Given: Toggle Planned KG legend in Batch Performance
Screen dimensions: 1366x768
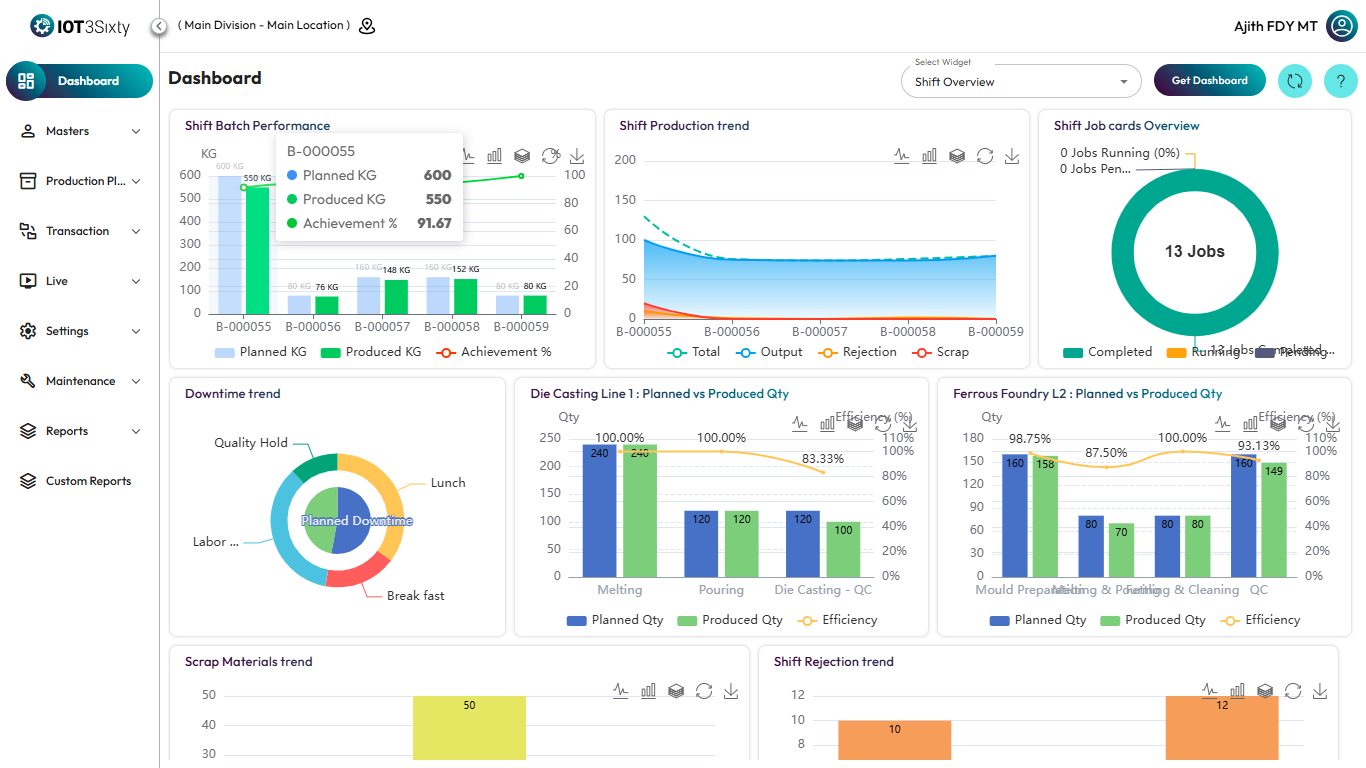Looking at the screenshot, I should tap(261, 352).
